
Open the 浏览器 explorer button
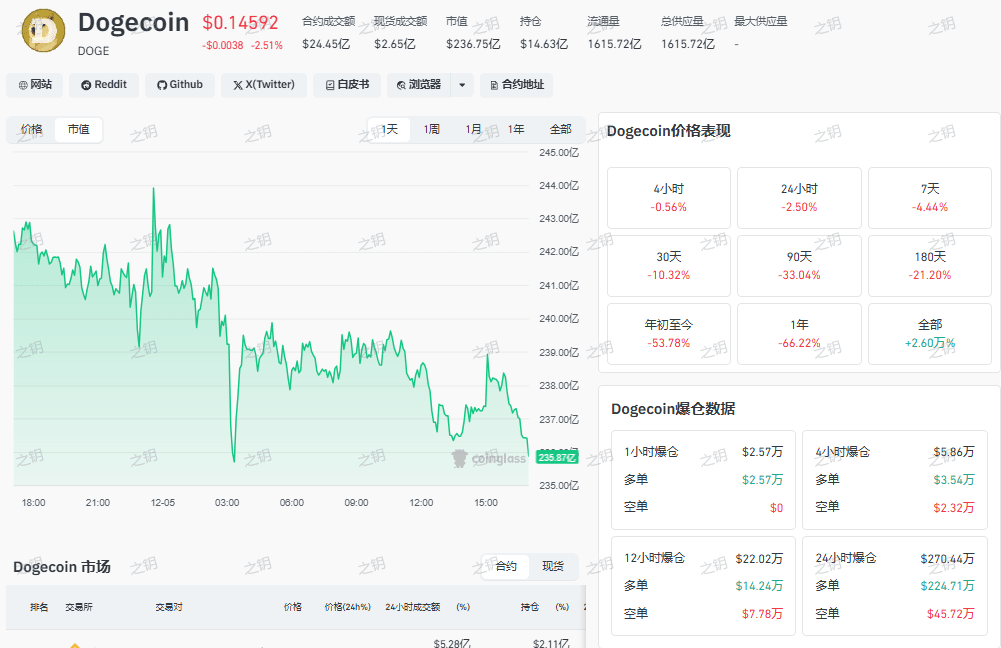(419, 85)
